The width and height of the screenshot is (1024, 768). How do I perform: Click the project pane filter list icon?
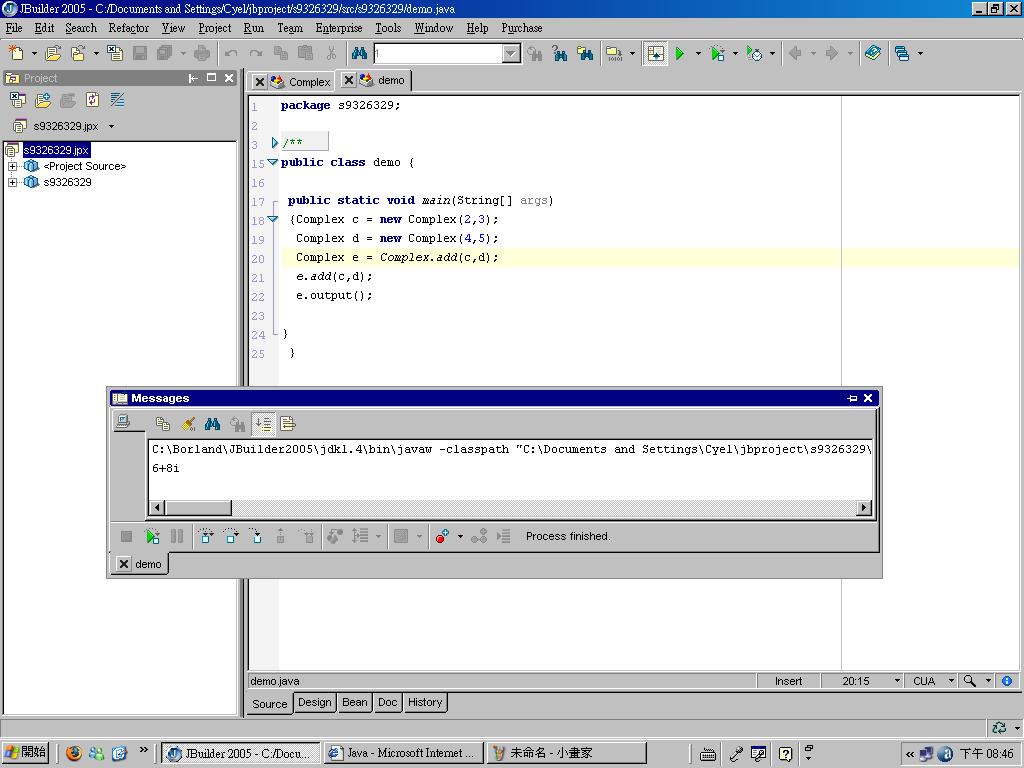(x=118, y=100)
